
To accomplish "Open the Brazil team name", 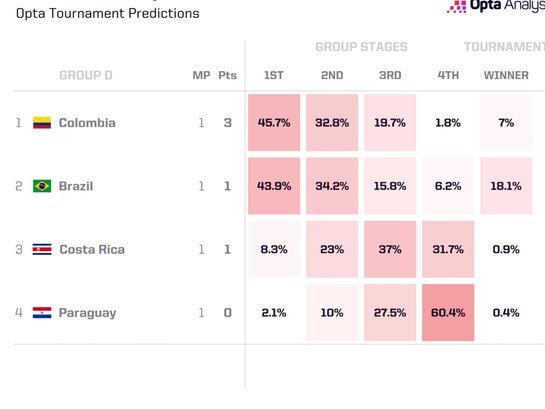I will (x=76, y=186).
